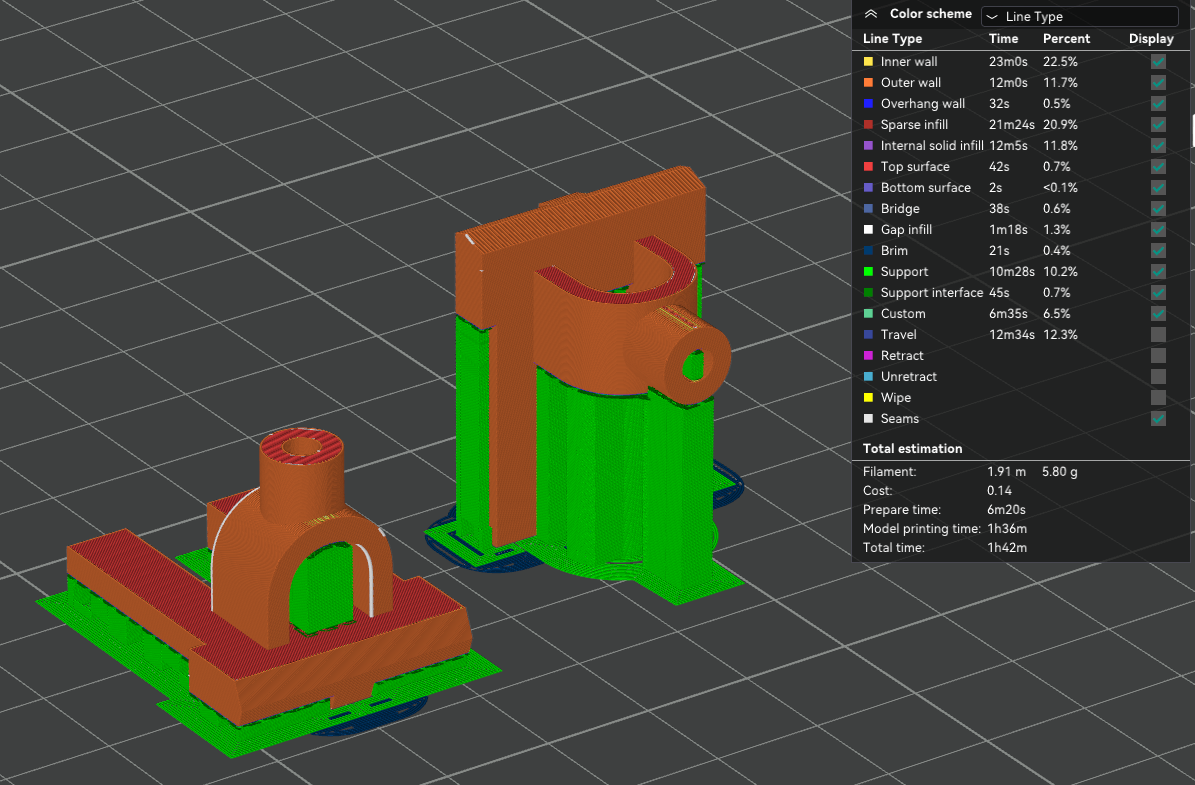Select the Sparse infill legend label

tap(914, 124)
